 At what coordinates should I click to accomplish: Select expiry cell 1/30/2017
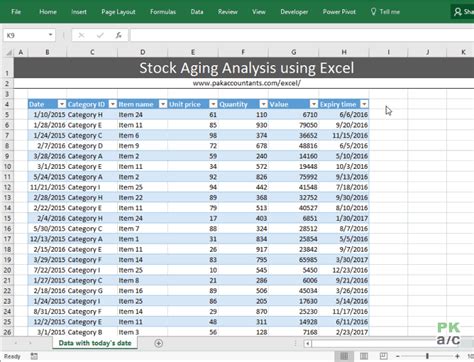click(x=344, y=218)
